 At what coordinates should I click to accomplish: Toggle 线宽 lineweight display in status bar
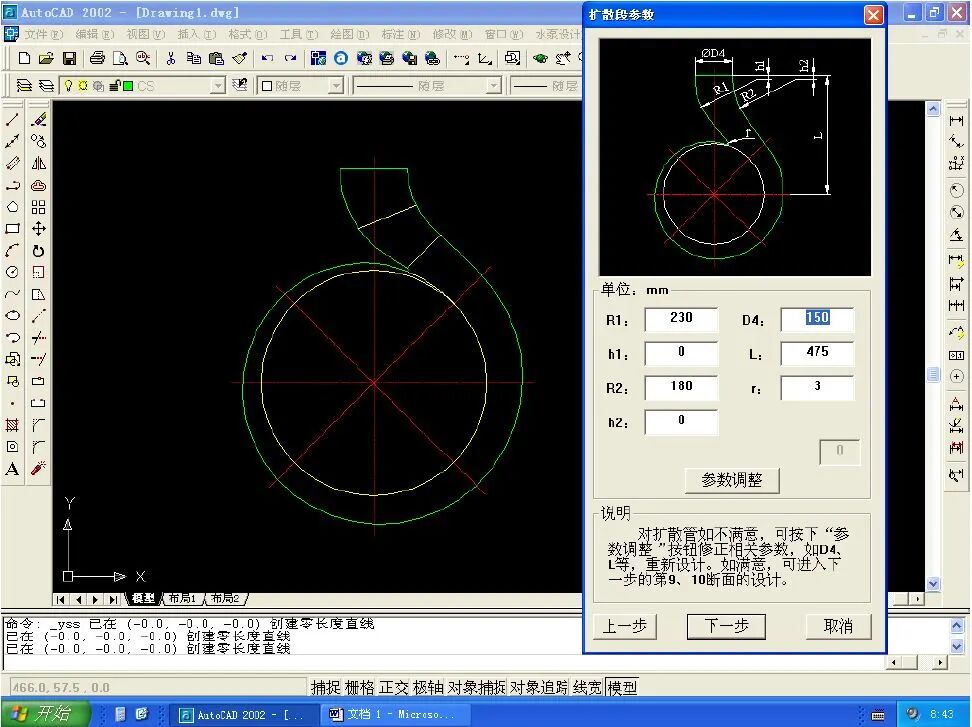587,687
